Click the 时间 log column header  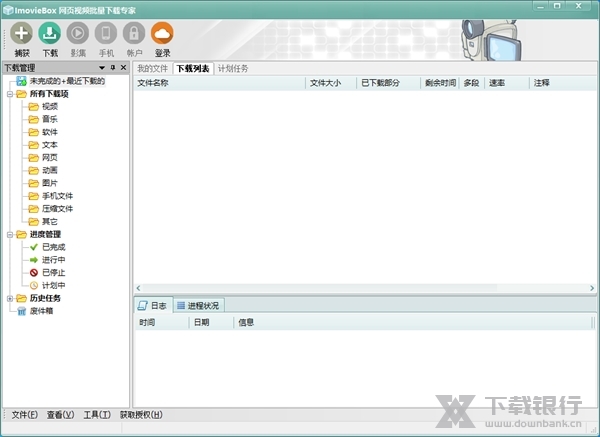click(161, 323)
